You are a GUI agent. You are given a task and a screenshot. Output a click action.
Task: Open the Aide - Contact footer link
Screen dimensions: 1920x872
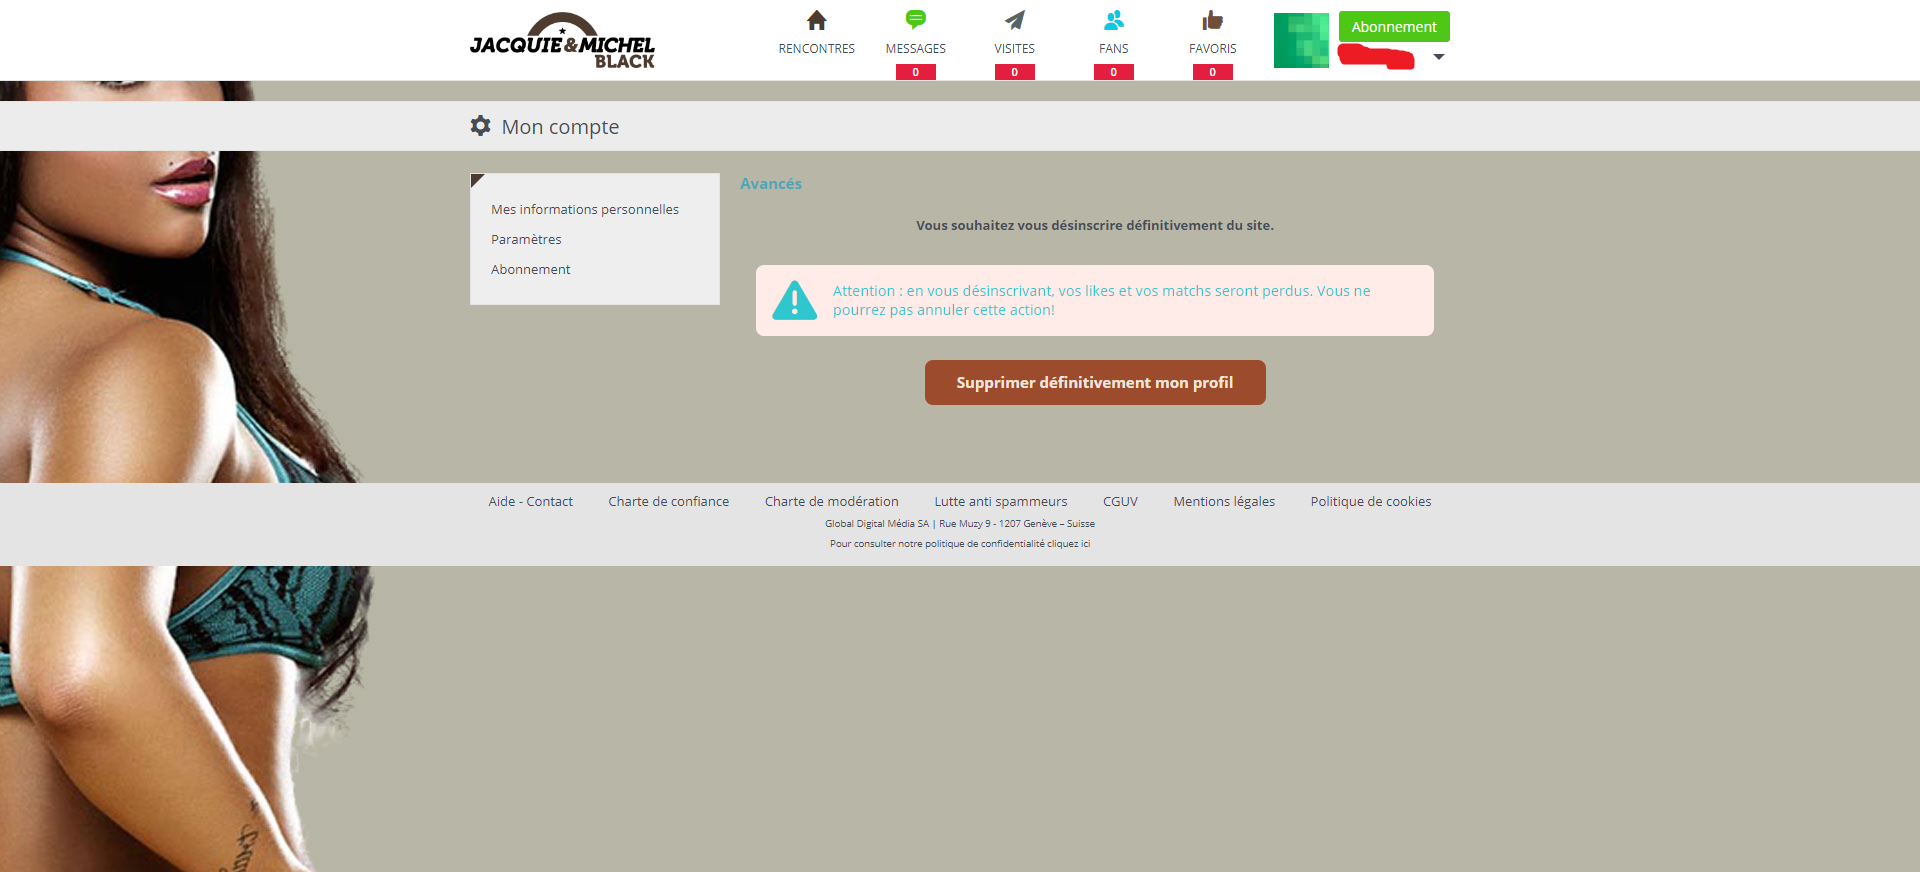530,502
